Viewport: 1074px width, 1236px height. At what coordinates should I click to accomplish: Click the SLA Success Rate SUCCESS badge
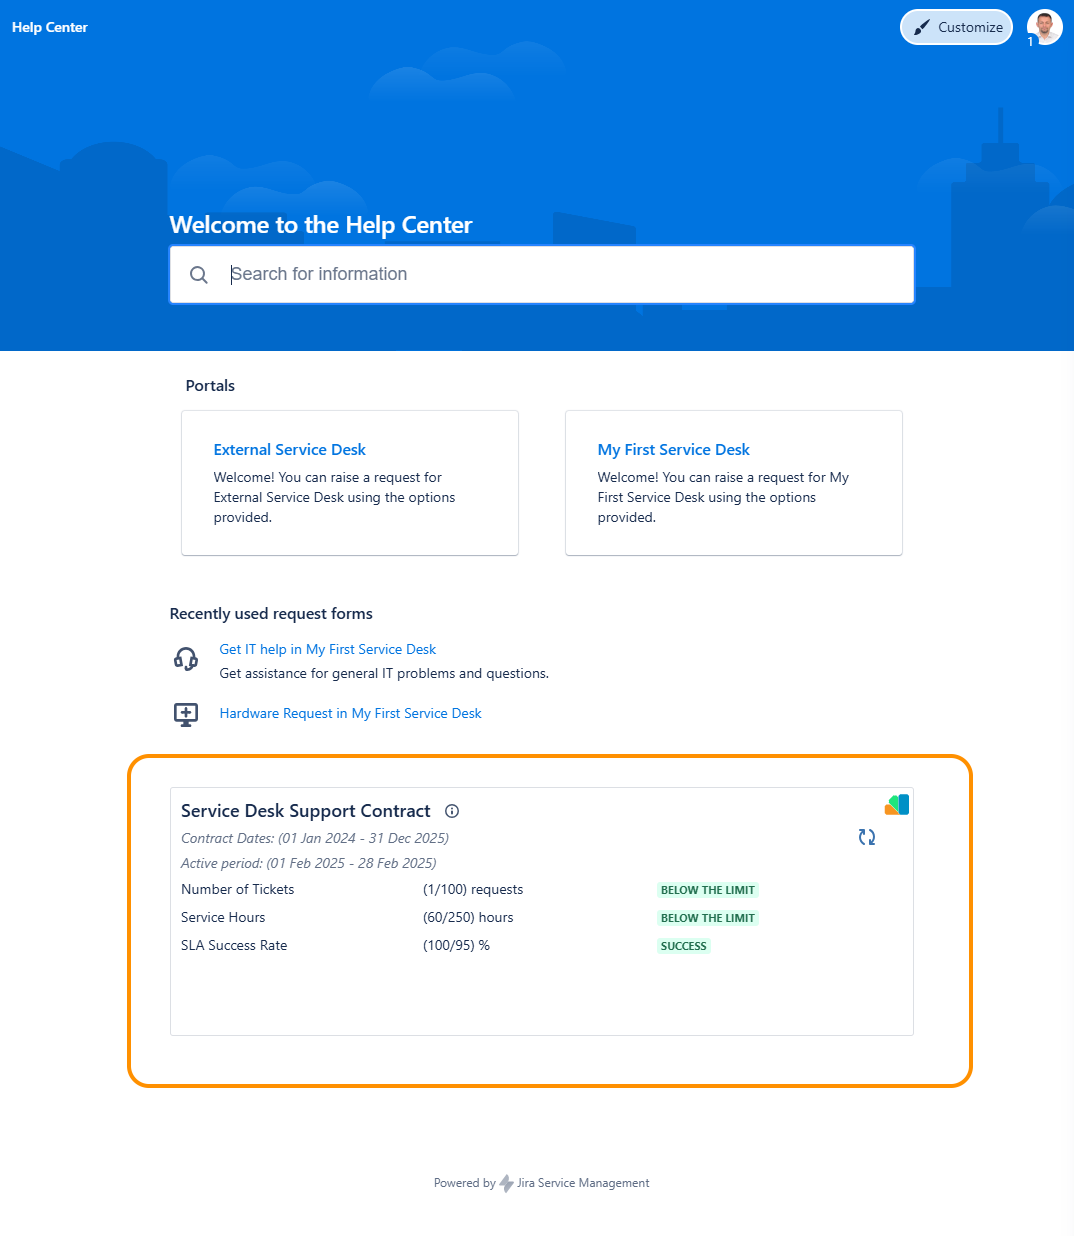point(684,946)
